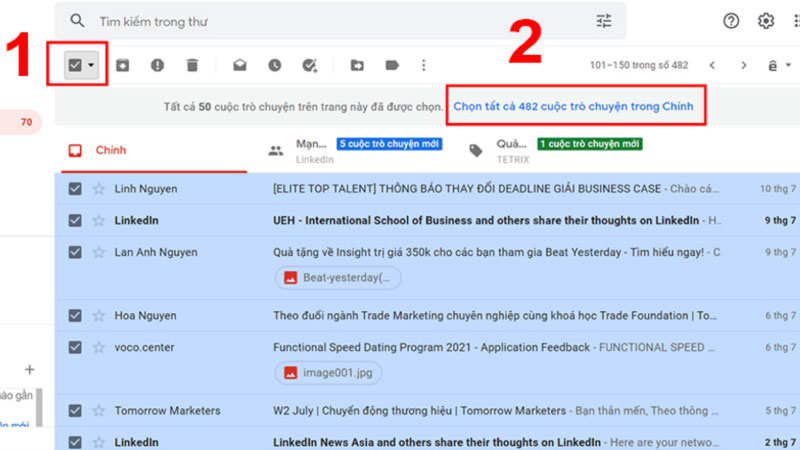Uncheck the UEH LinkedIn email checkbox

pos(75,220)
